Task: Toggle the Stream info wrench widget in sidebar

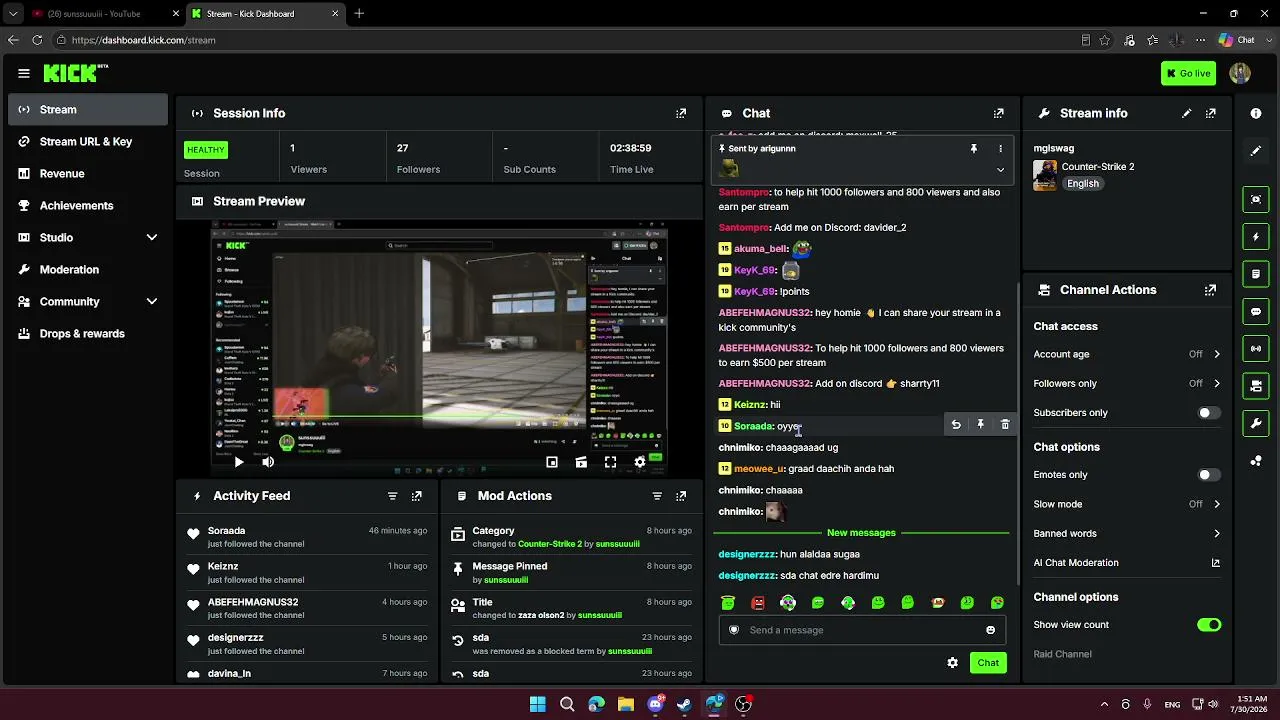Action: pyautogui.click(x=1256, y=423)
